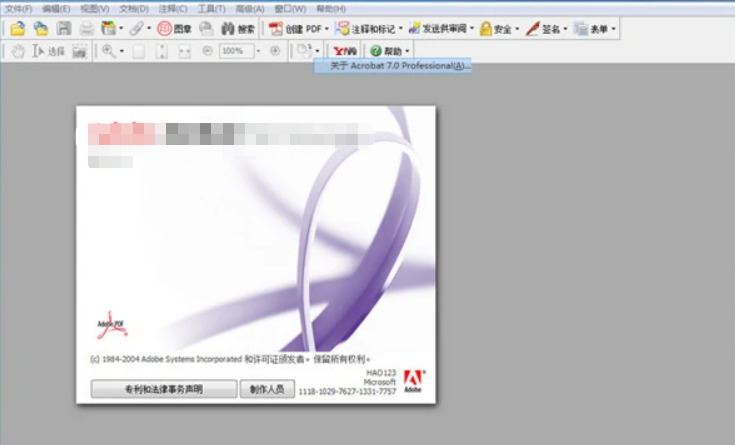The height and width of the screenshot is (445, 735).
Task: Click the 100% zoom value field
Action: (236, 51)
